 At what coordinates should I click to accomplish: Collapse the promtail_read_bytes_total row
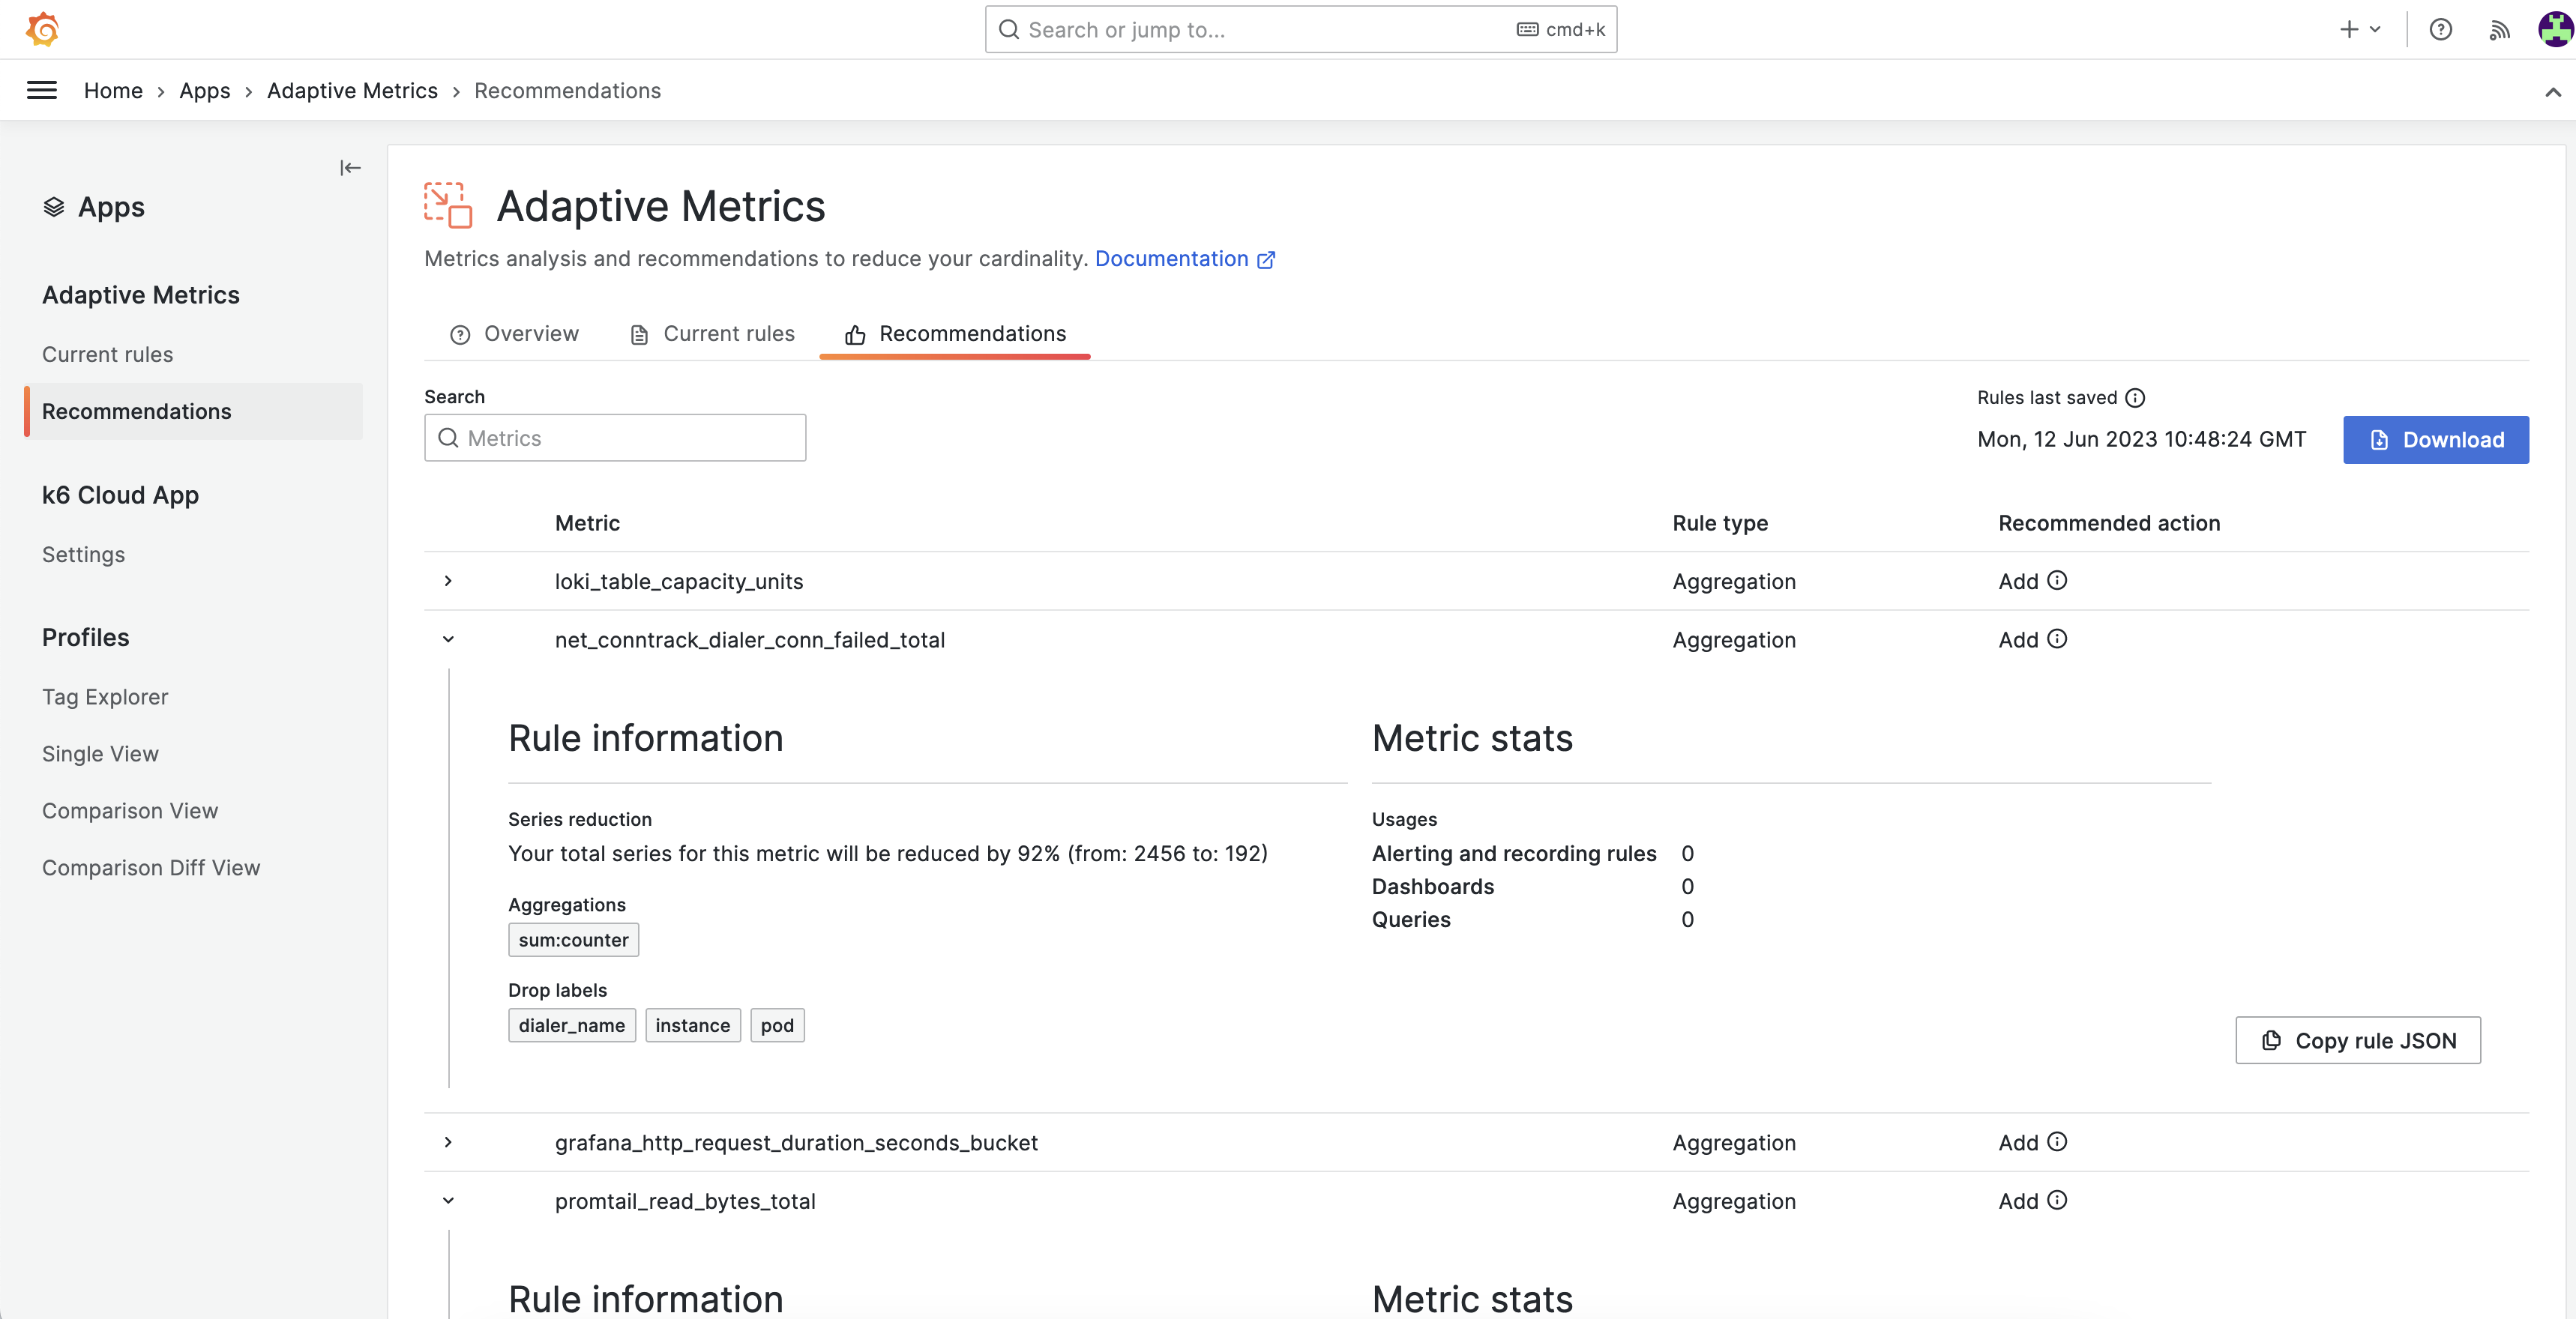(x=448, y=1200)
